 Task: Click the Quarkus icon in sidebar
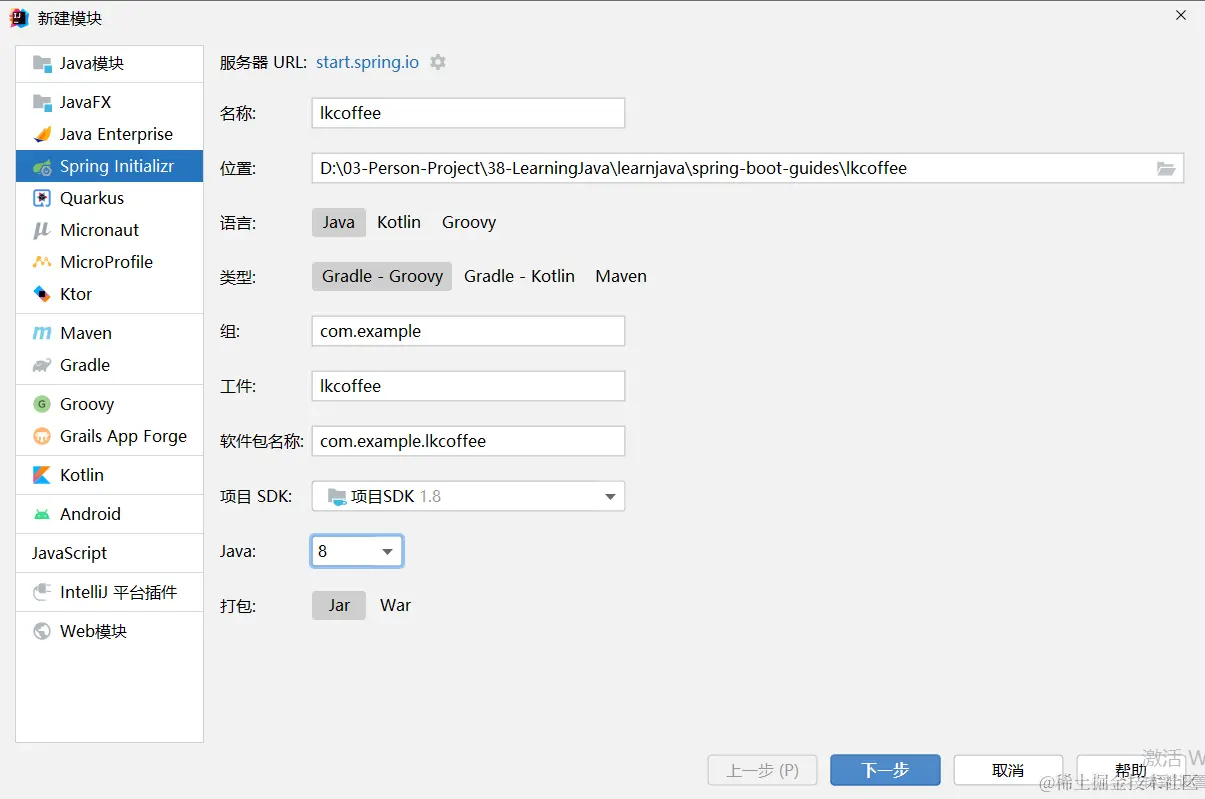[x=42, y=198]
